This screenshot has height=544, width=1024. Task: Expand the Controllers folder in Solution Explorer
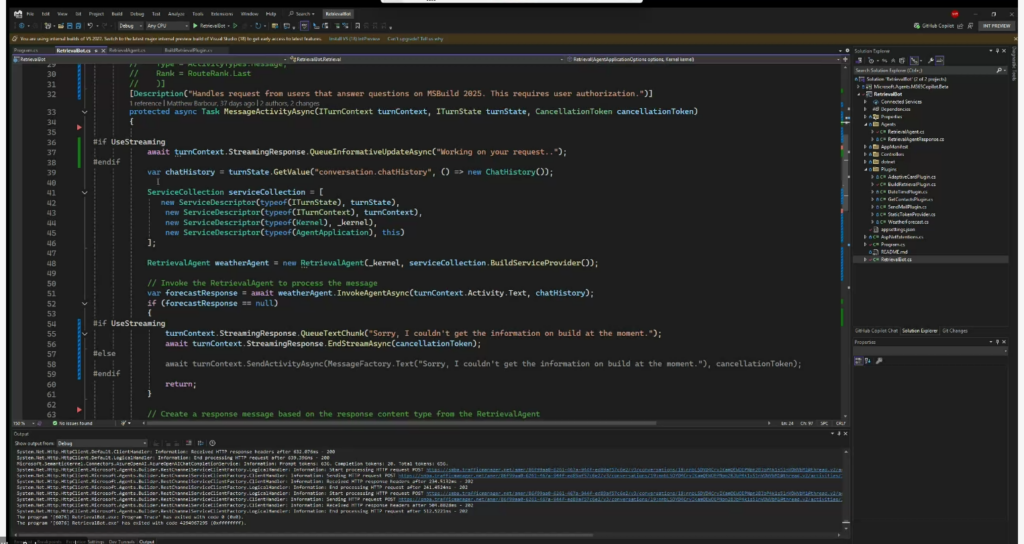point(867,154)
